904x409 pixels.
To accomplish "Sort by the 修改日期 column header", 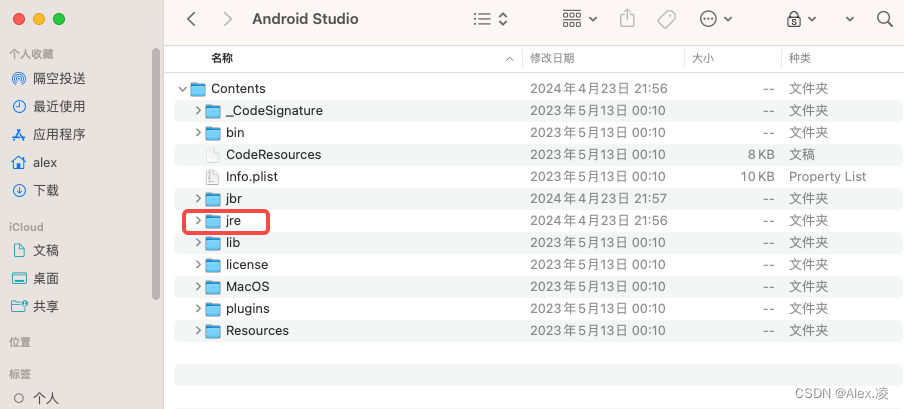I will [x=552, y=58].
